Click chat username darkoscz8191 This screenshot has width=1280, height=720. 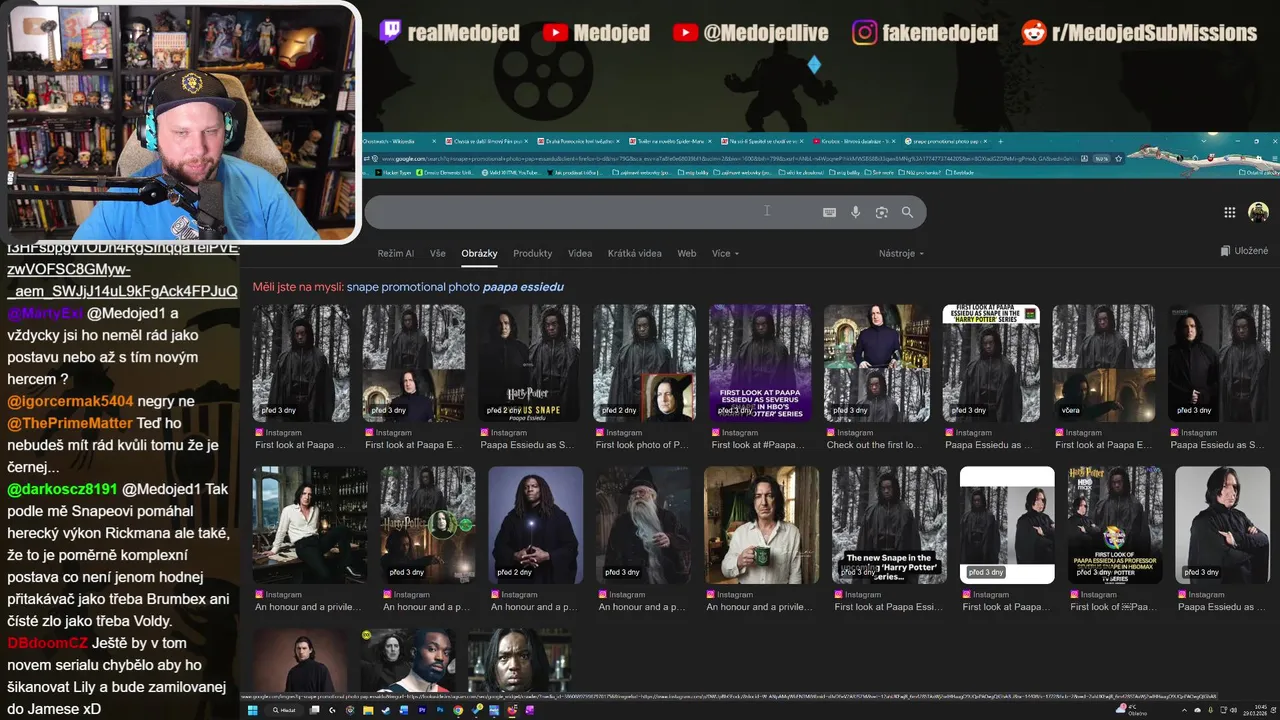63,489
